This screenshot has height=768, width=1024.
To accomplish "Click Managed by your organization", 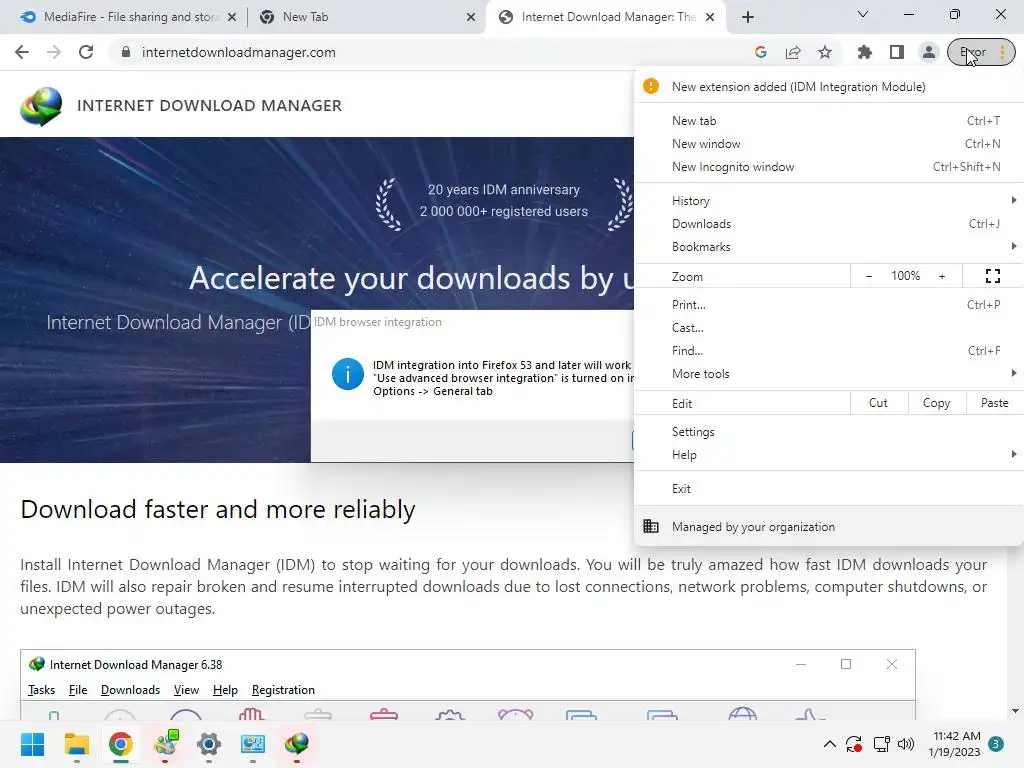I will pos(829,526).
